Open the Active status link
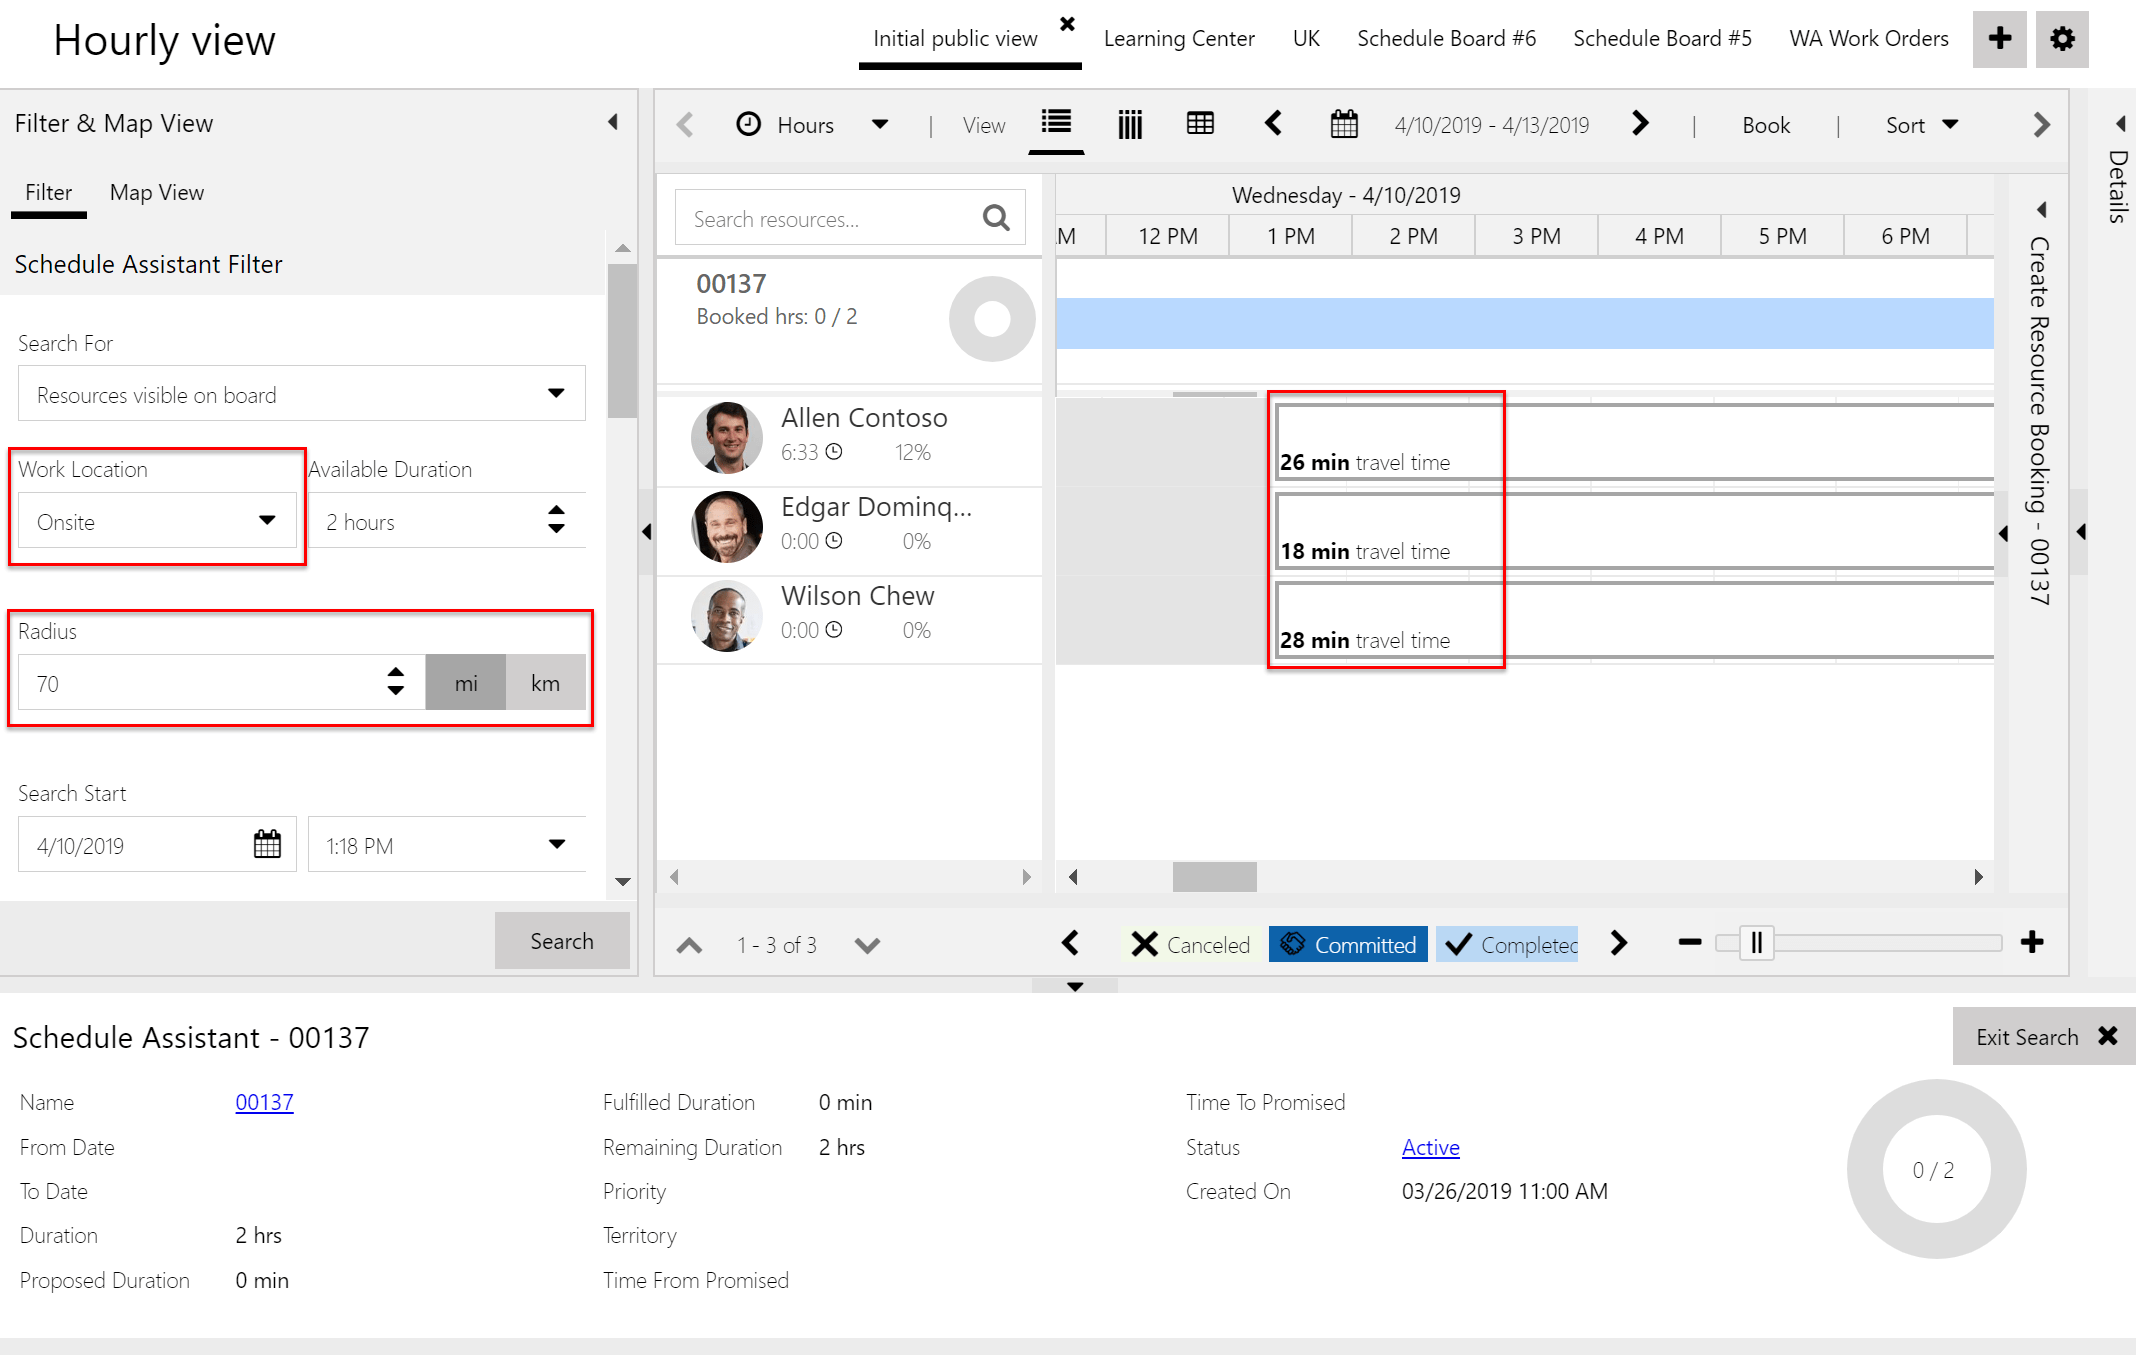The height and width of the screenshot is (1355, 2136). pos(1430,1147)
